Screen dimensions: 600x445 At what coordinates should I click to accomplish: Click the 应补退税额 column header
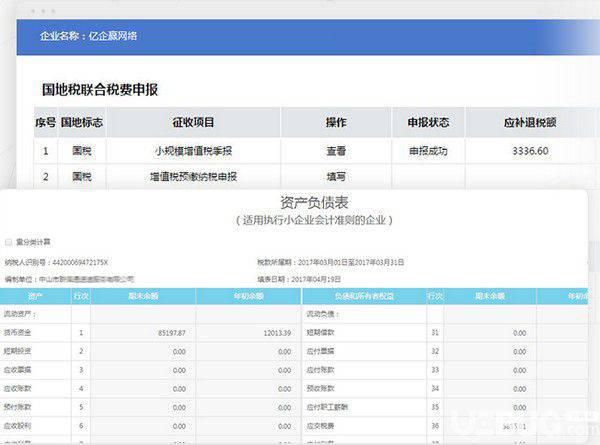pos(530,122)
